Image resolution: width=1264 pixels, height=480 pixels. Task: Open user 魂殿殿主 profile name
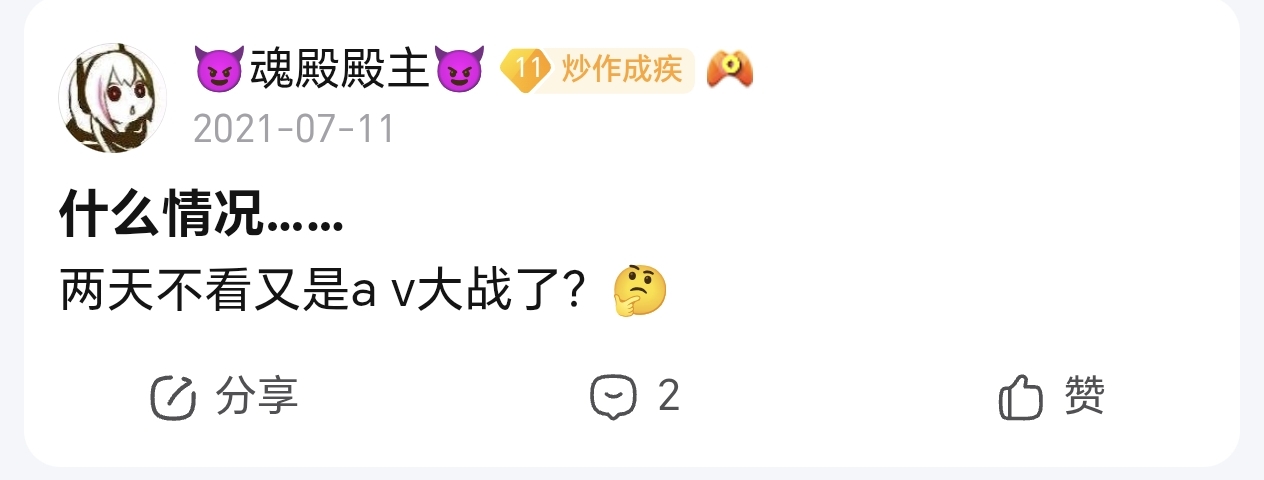point(339,69)
